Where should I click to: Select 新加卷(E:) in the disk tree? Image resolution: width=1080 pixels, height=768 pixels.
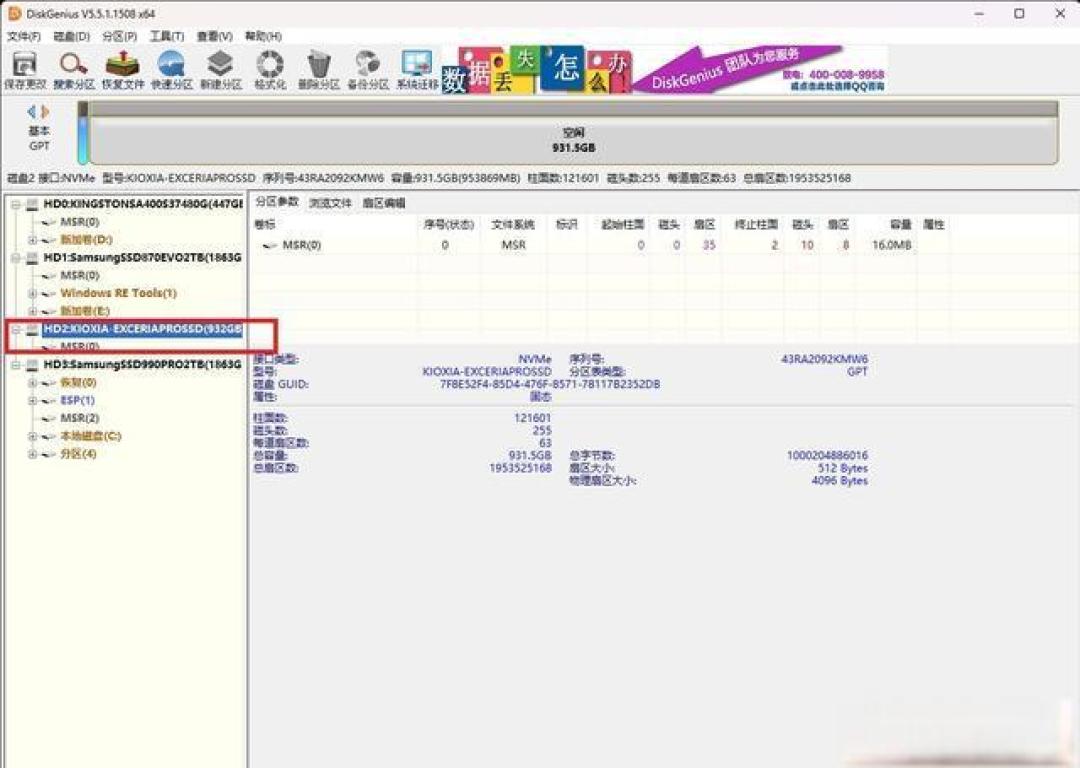(85, 311)
